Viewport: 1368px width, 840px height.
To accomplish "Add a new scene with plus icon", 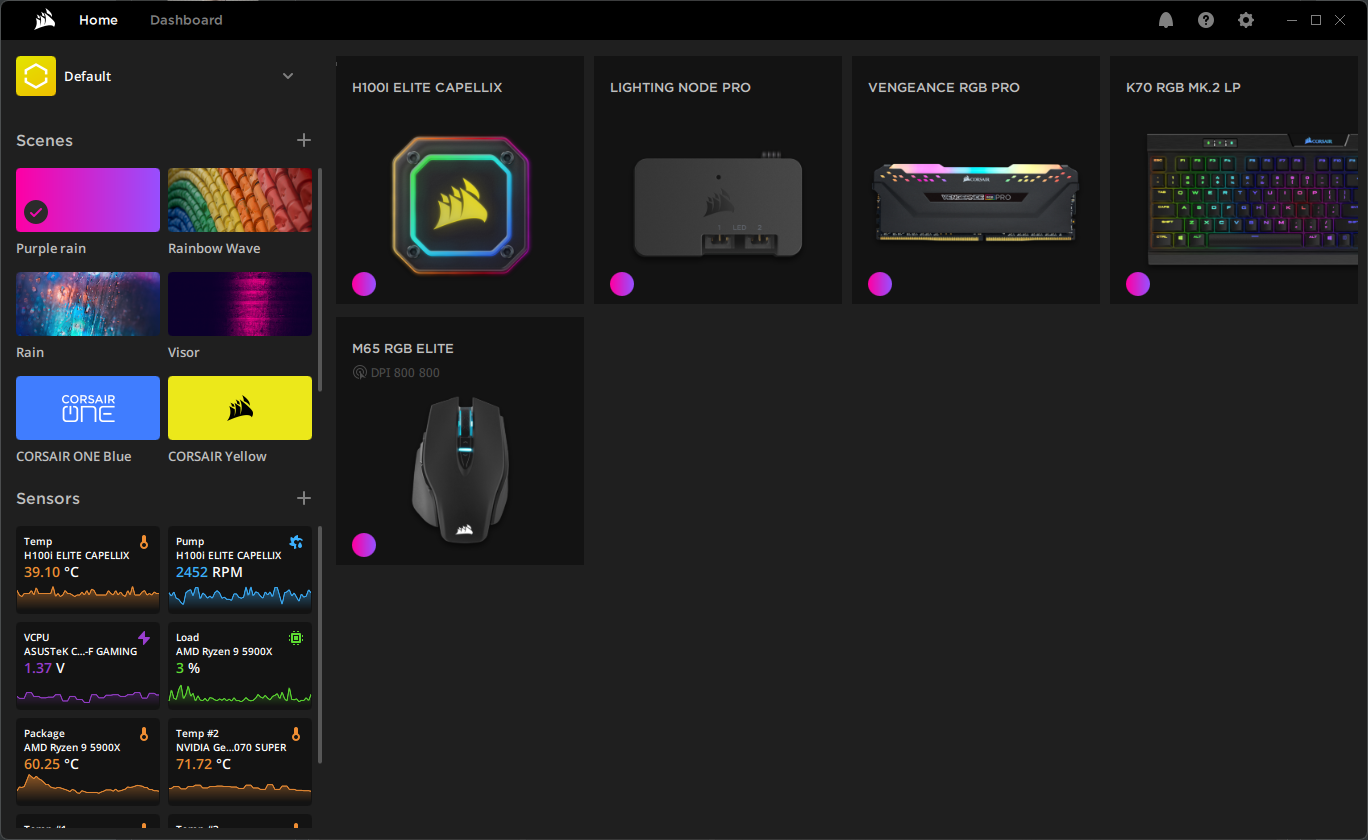I will (x=304, y=140).
